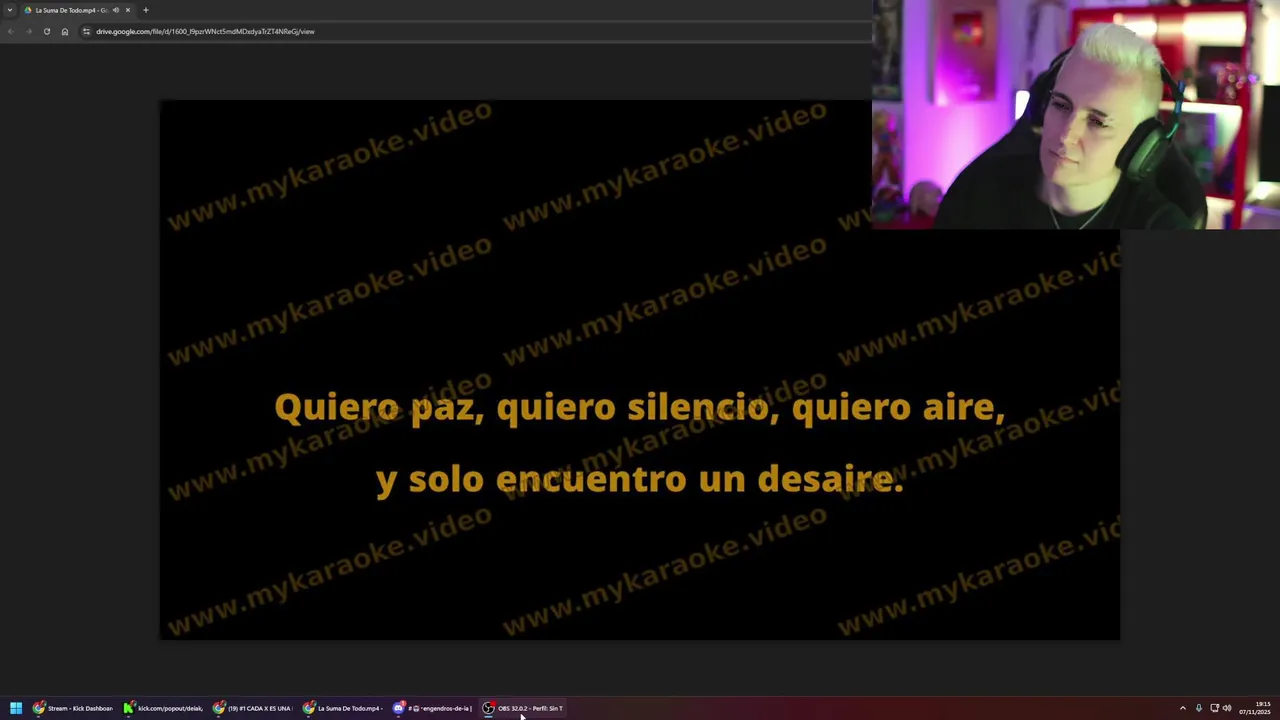This screenshot has width=1280, height=720.
Task: Open the Chrome tab search dropdown arrow
Action: (10, 10)
